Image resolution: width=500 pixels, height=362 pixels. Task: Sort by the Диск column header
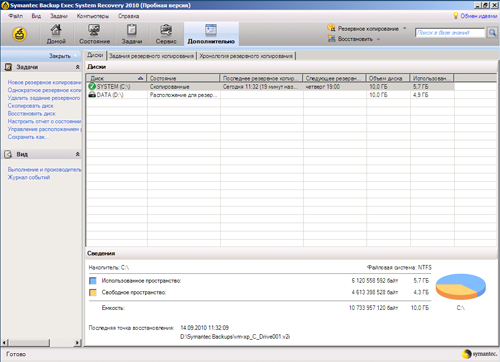[x=116, y=78]
